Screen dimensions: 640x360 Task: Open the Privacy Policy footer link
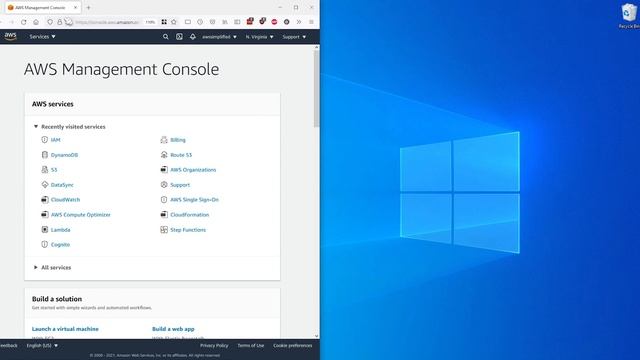214,345
